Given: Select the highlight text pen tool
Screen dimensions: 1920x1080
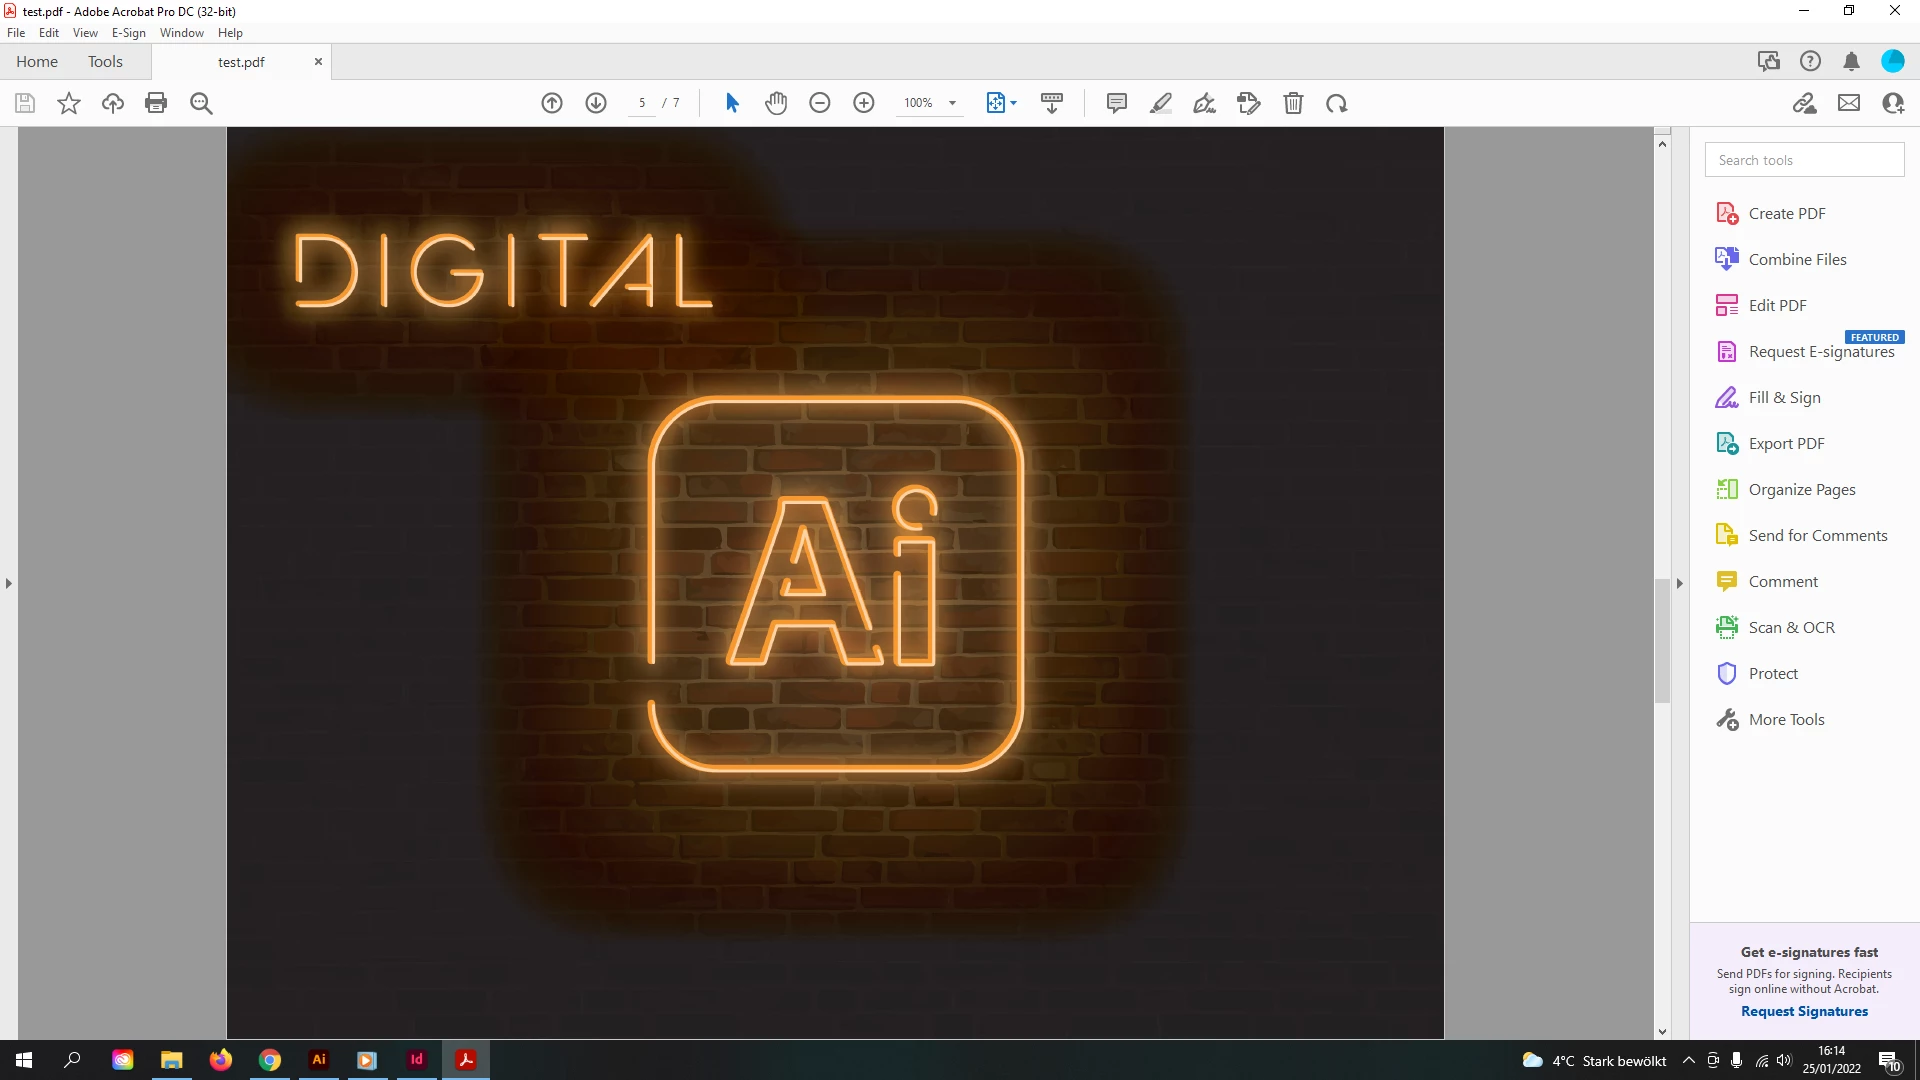Looking at the screenshot, I should (x=1161, y=103).
